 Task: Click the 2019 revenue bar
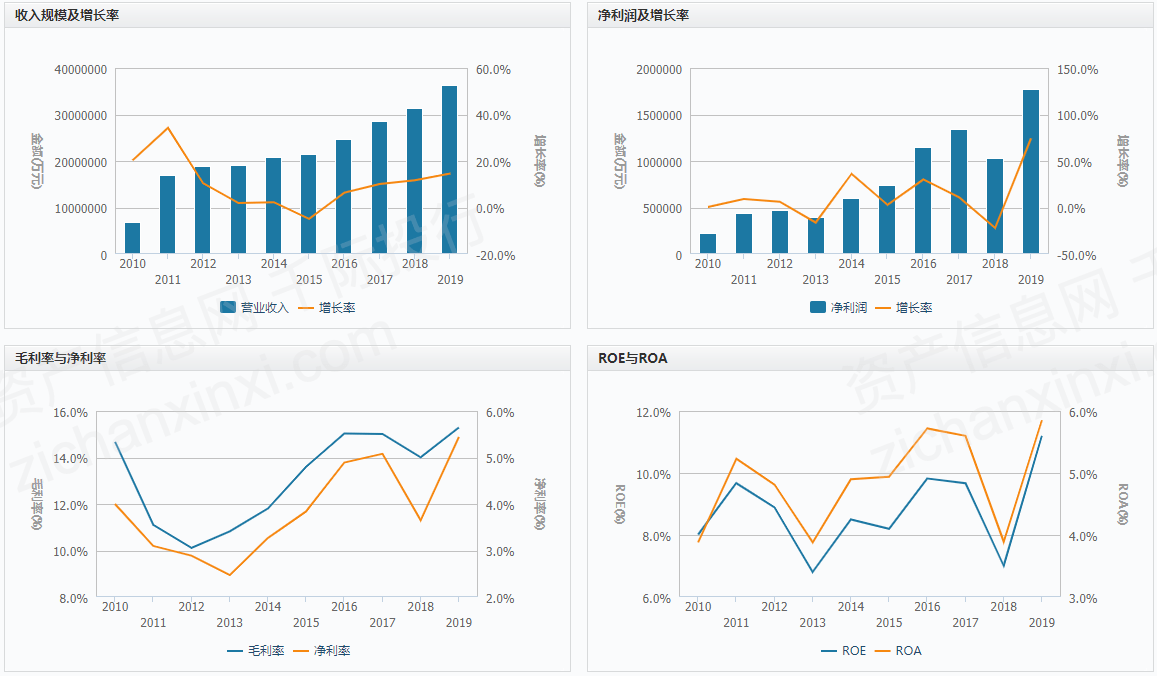(x=449, y=170)
